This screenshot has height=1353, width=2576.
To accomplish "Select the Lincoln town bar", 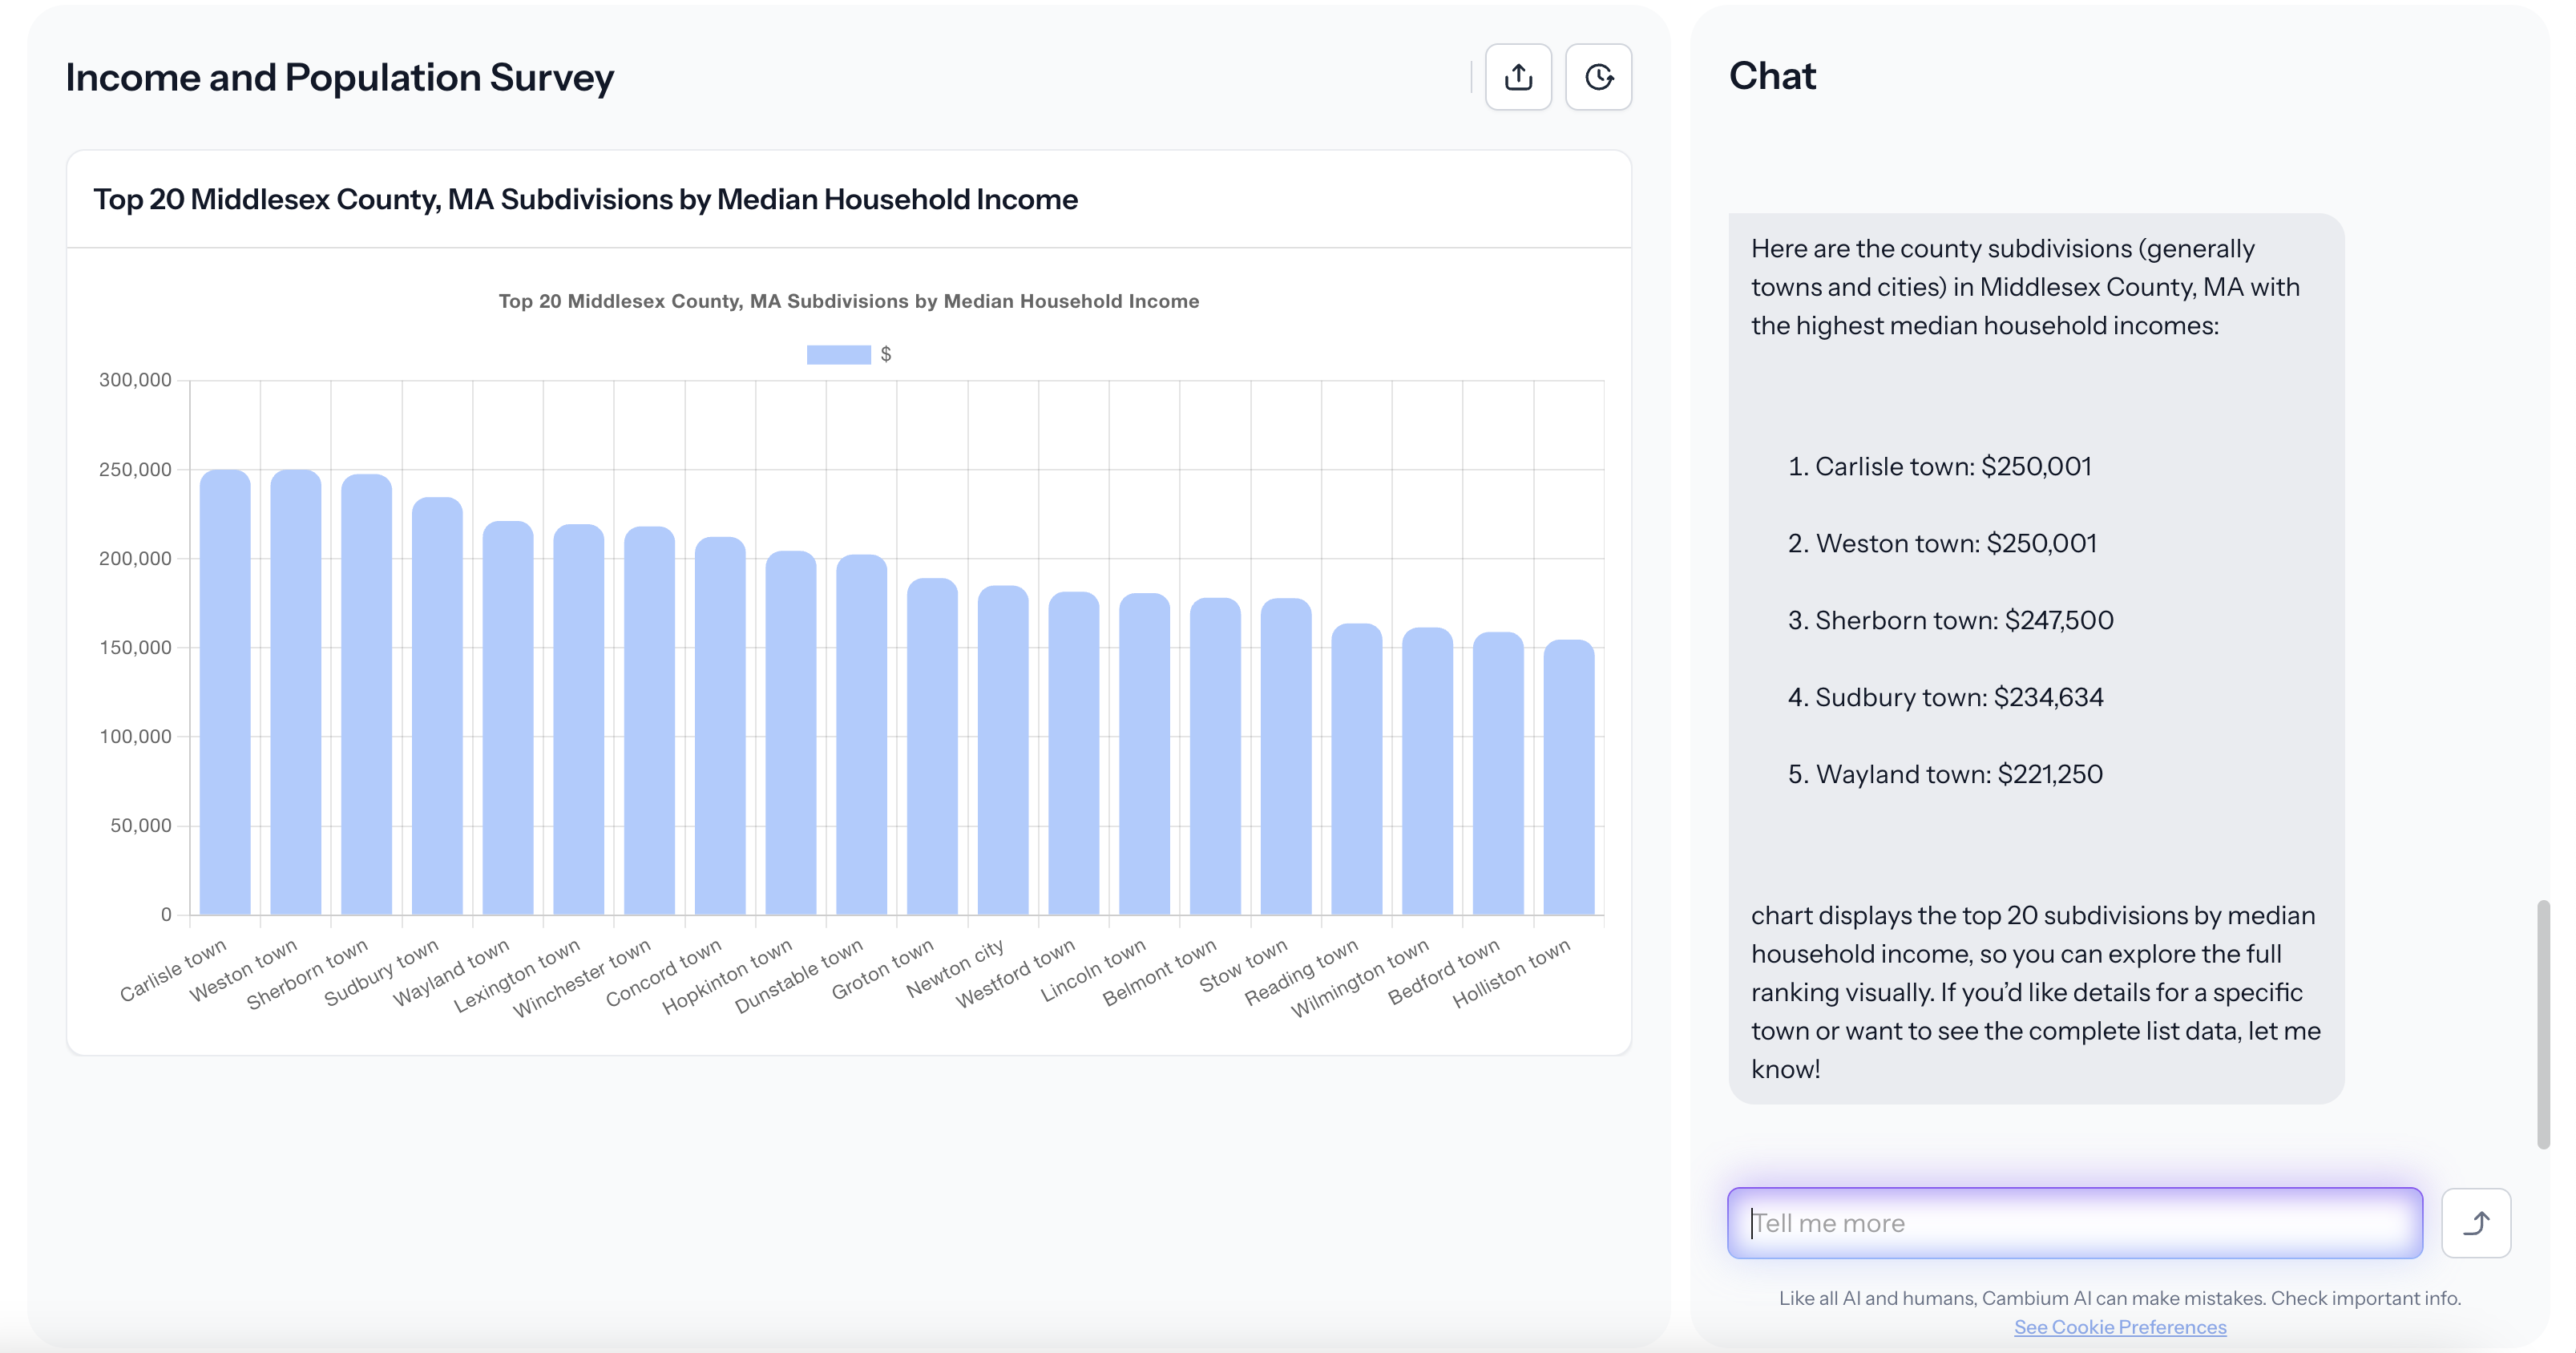I will 1144,754.
